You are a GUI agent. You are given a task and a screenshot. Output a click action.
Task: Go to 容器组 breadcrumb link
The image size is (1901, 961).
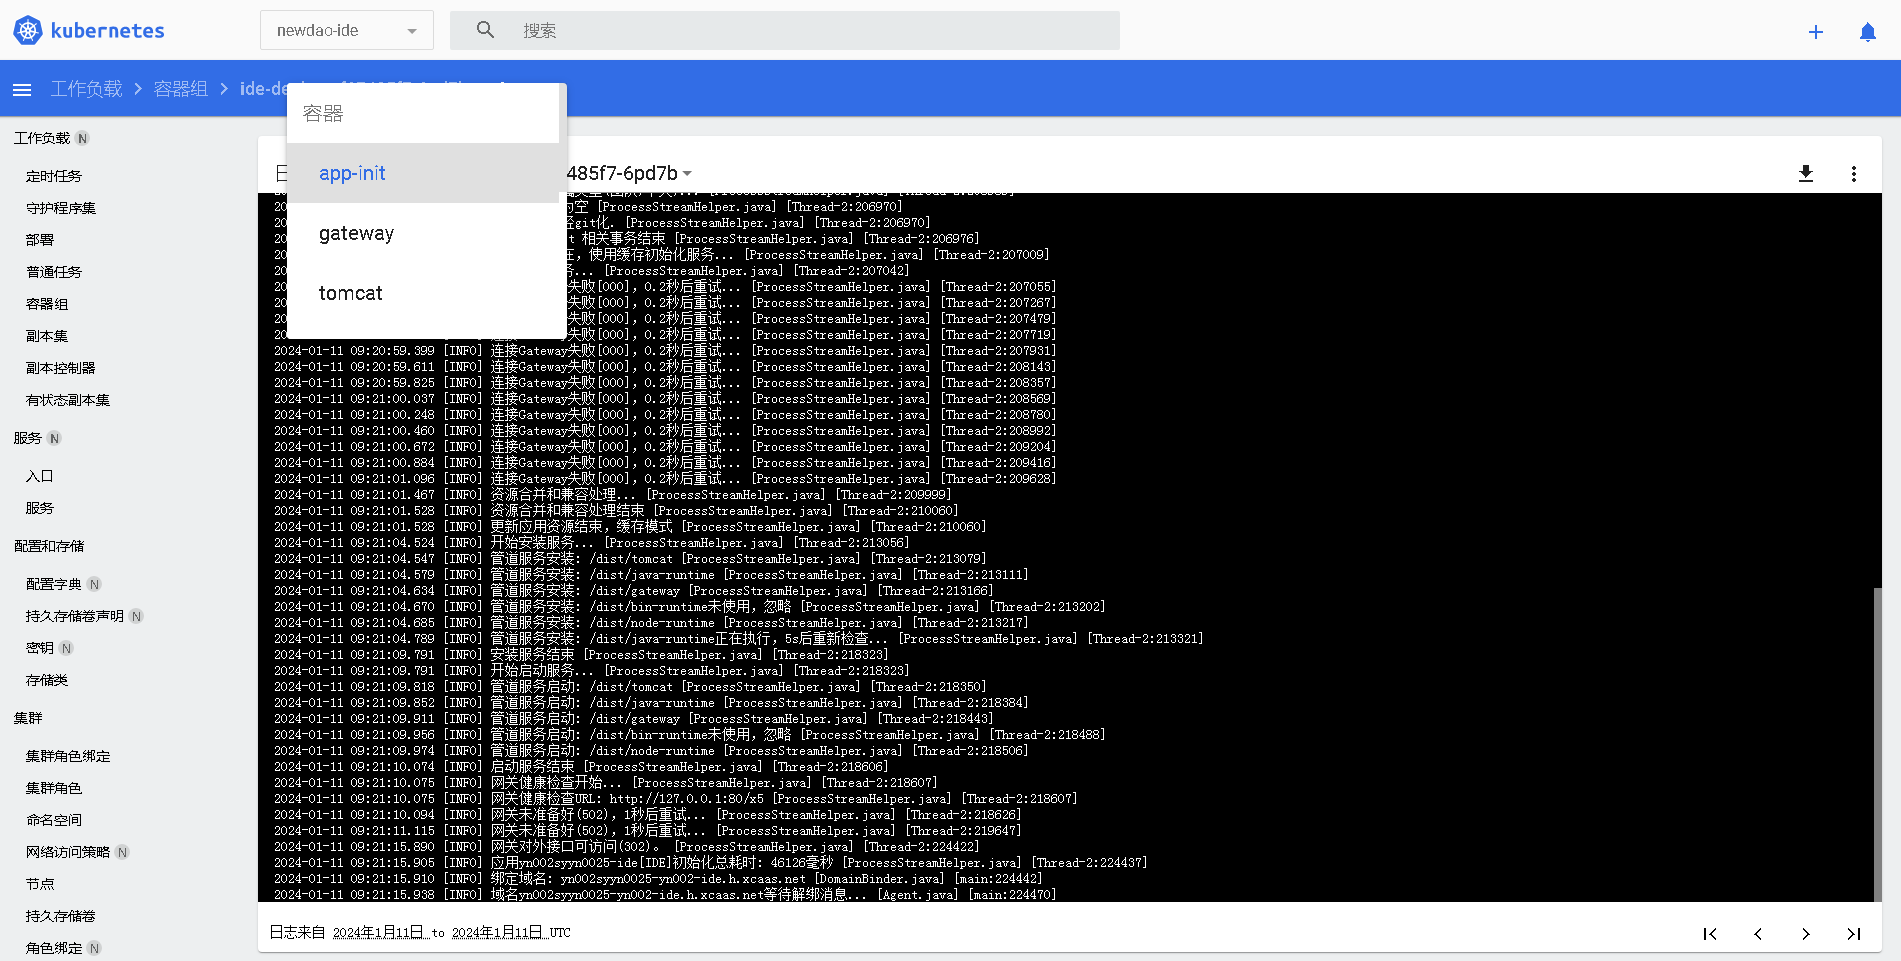click(181, 89)
